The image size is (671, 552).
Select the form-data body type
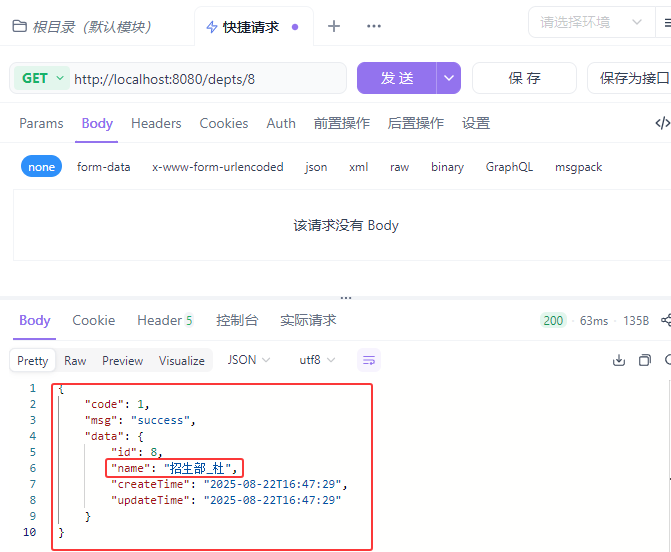click(103, 167)
